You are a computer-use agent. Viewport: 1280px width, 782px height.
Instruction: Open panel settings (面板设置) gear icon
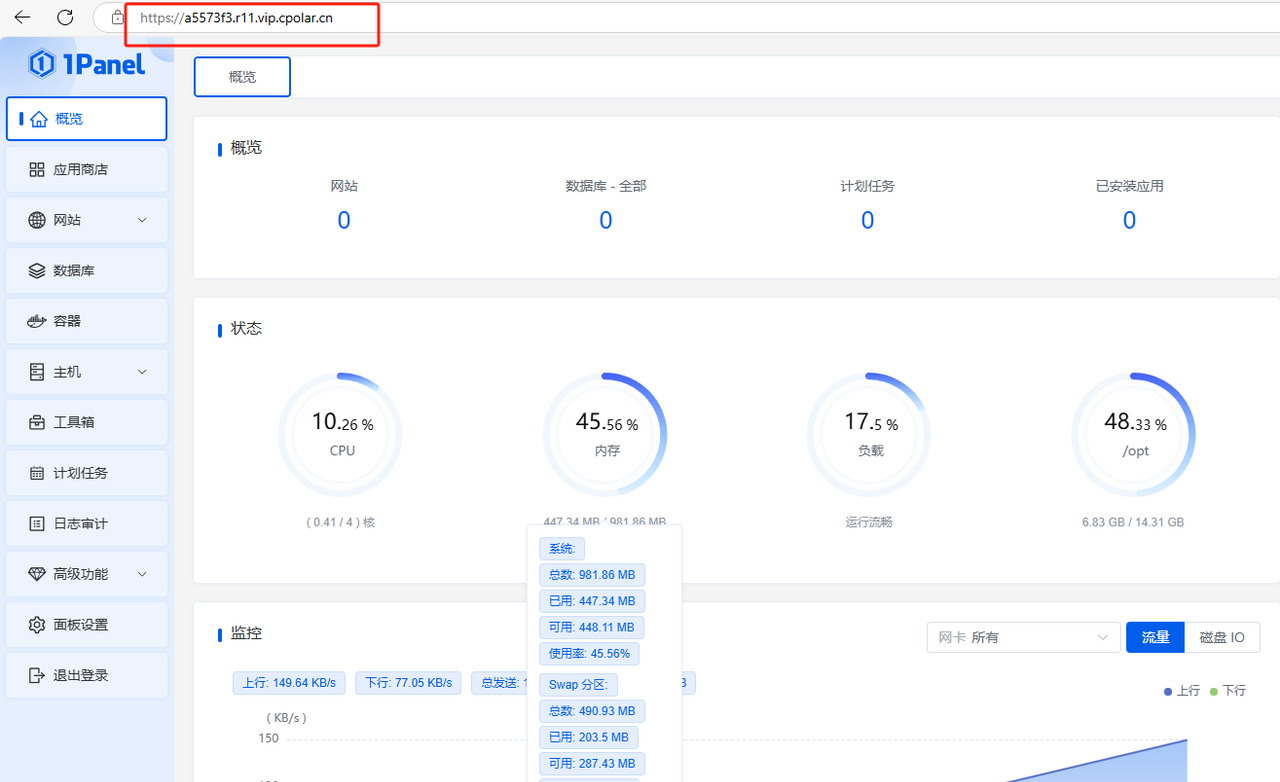(37, 625)
